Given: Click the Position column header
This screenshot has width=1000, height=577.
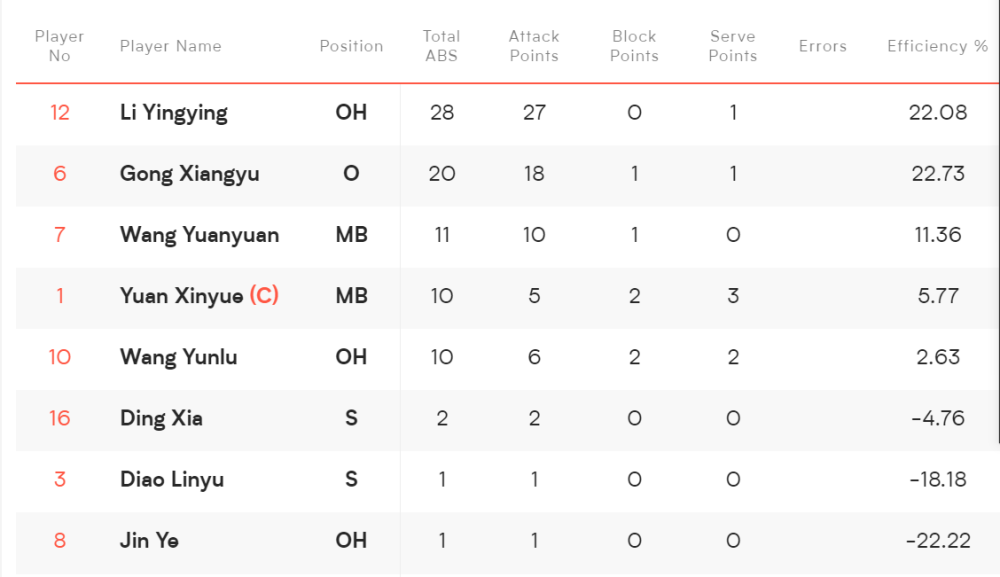Looking at the screenshot, I should click(x=351, y=46).
